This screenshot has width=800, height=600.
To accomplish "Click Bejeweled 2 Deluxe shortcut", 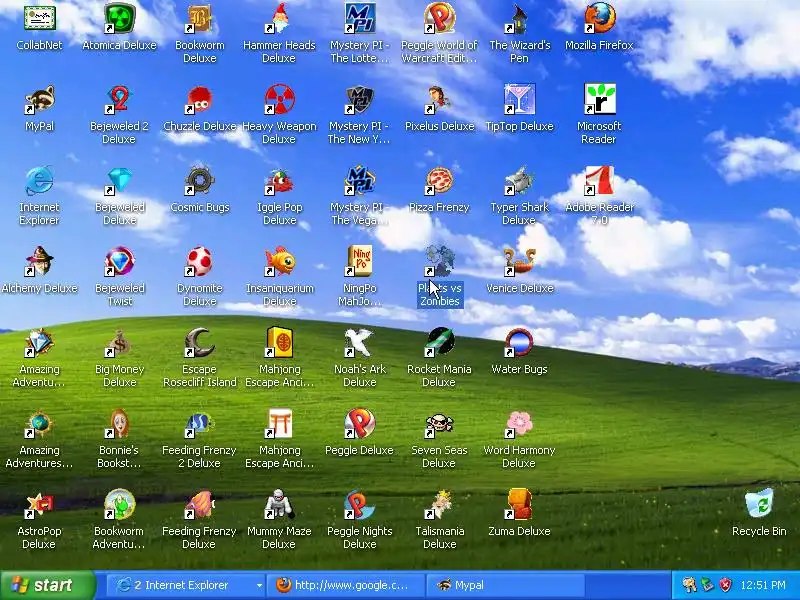I will (x=119, y=99).
